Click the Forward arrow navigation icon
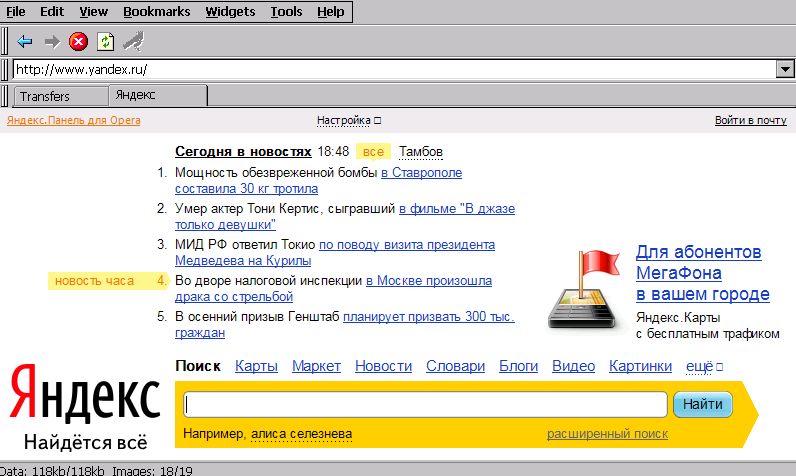This screenshot has height=476, width=796. coord(52,42)
